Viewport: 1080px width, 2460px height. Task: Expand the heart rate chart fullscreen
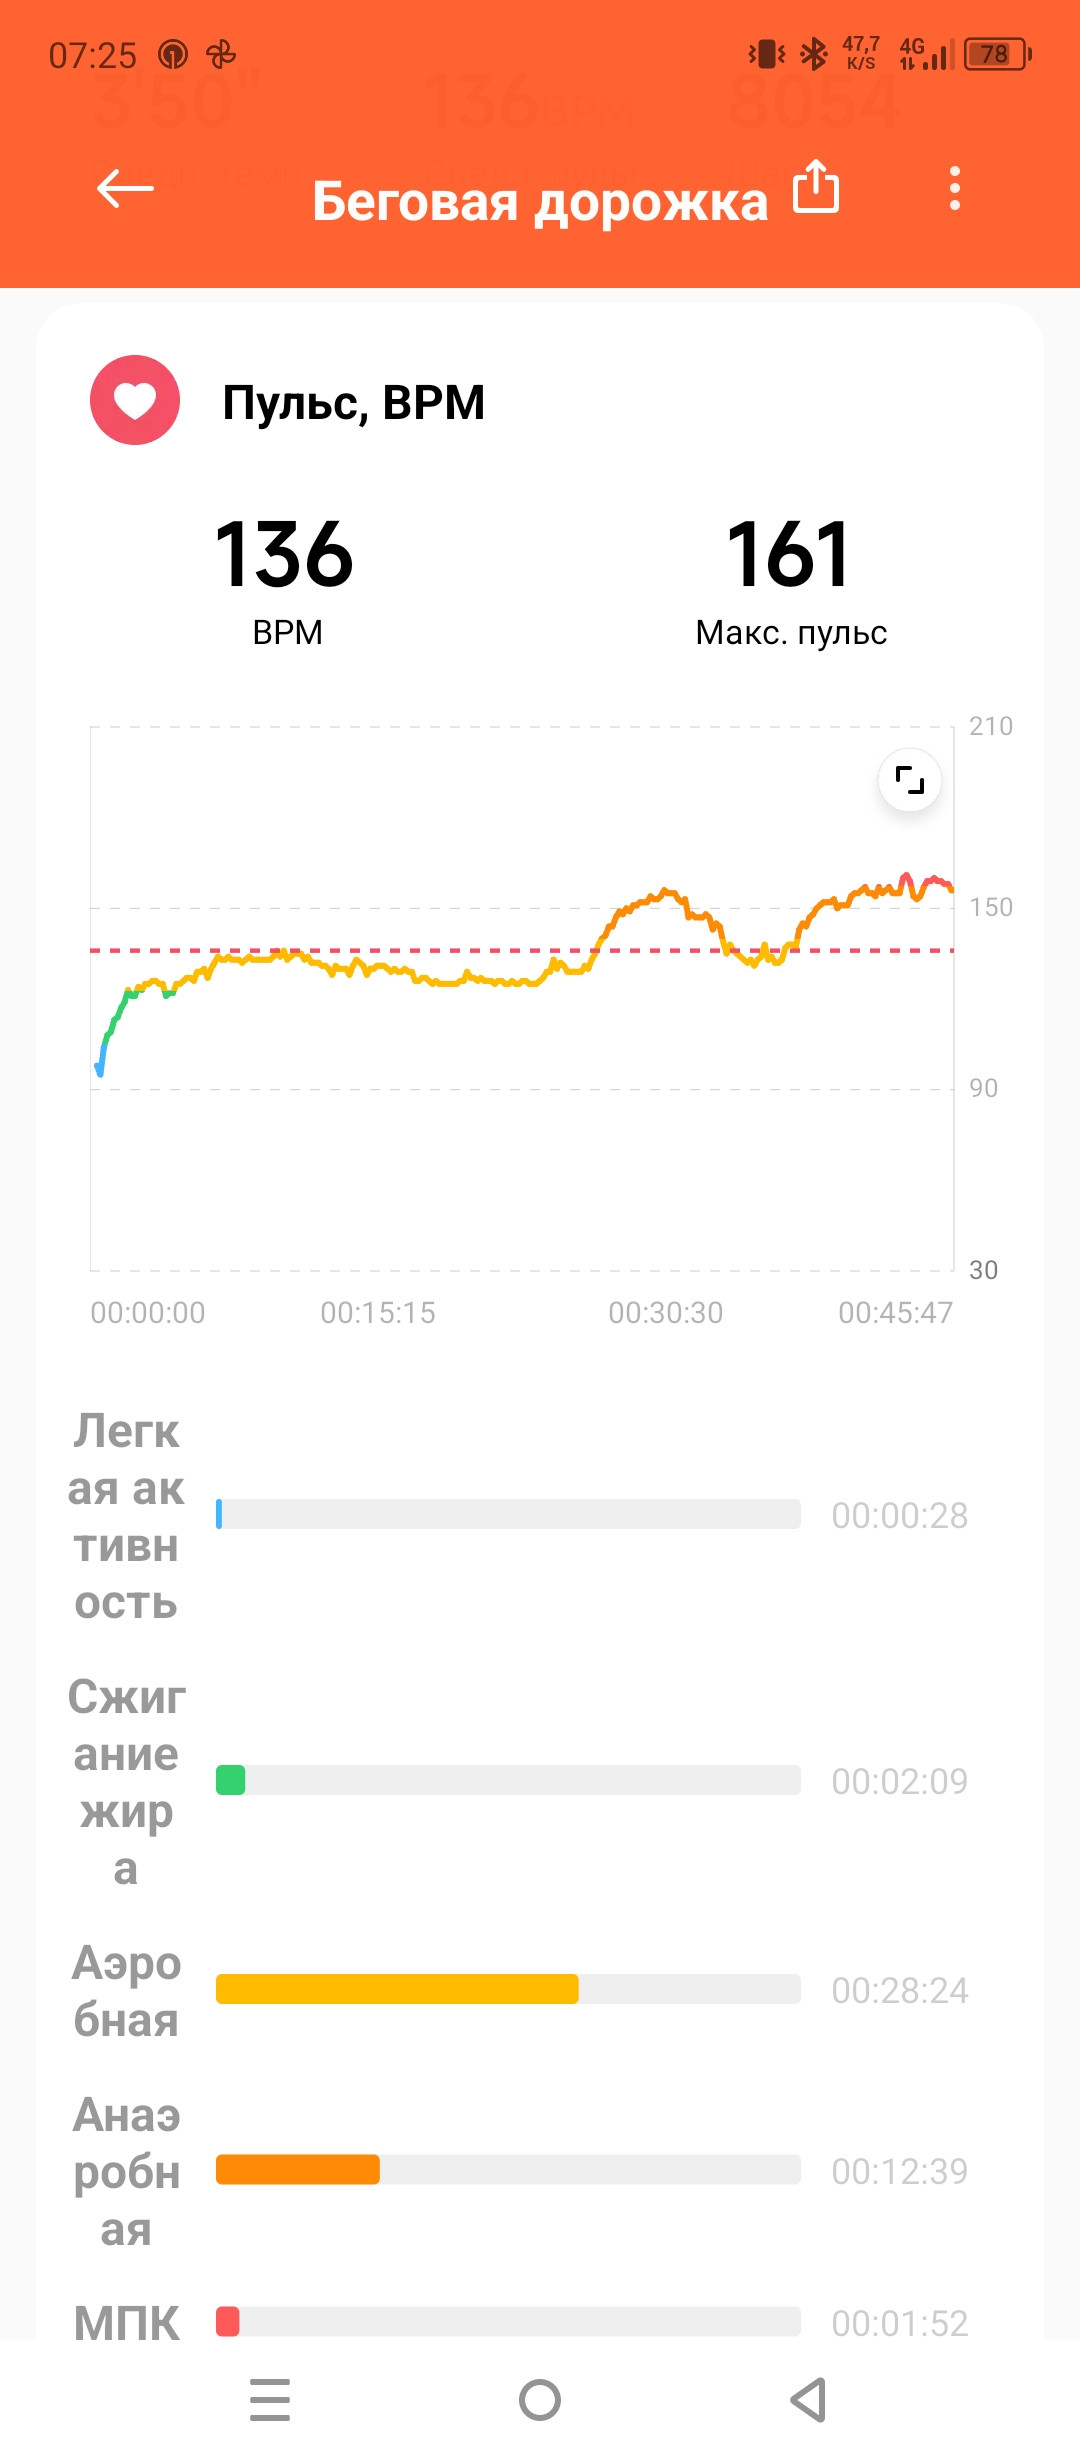click(910, 780)
